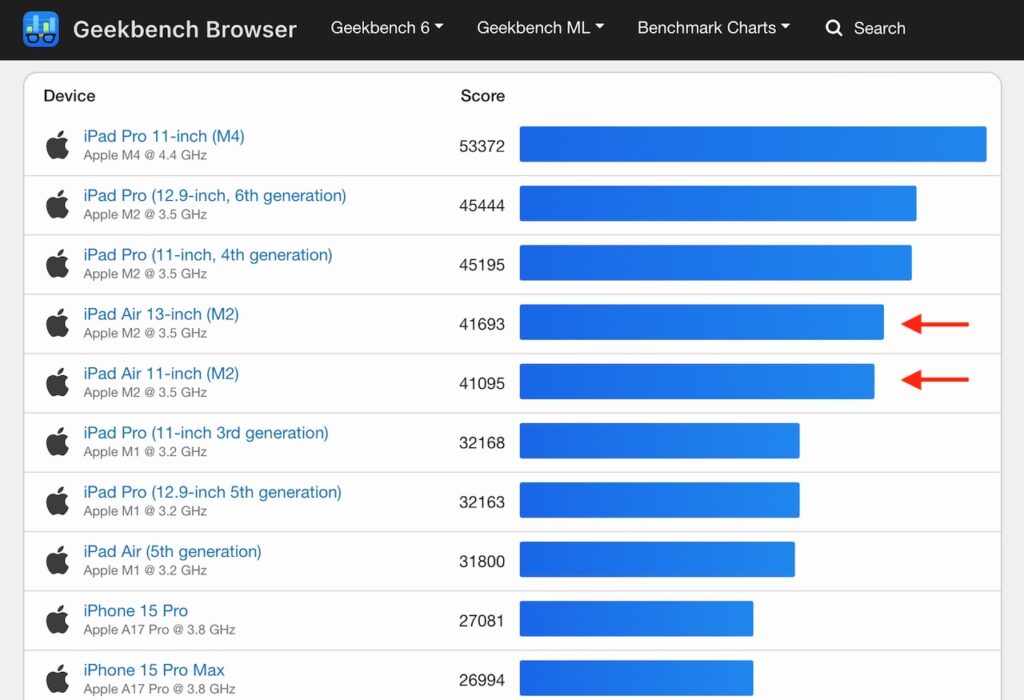
Task: Click Apple logo beside iPad Air (5th generation)
Action: point(57,561)
